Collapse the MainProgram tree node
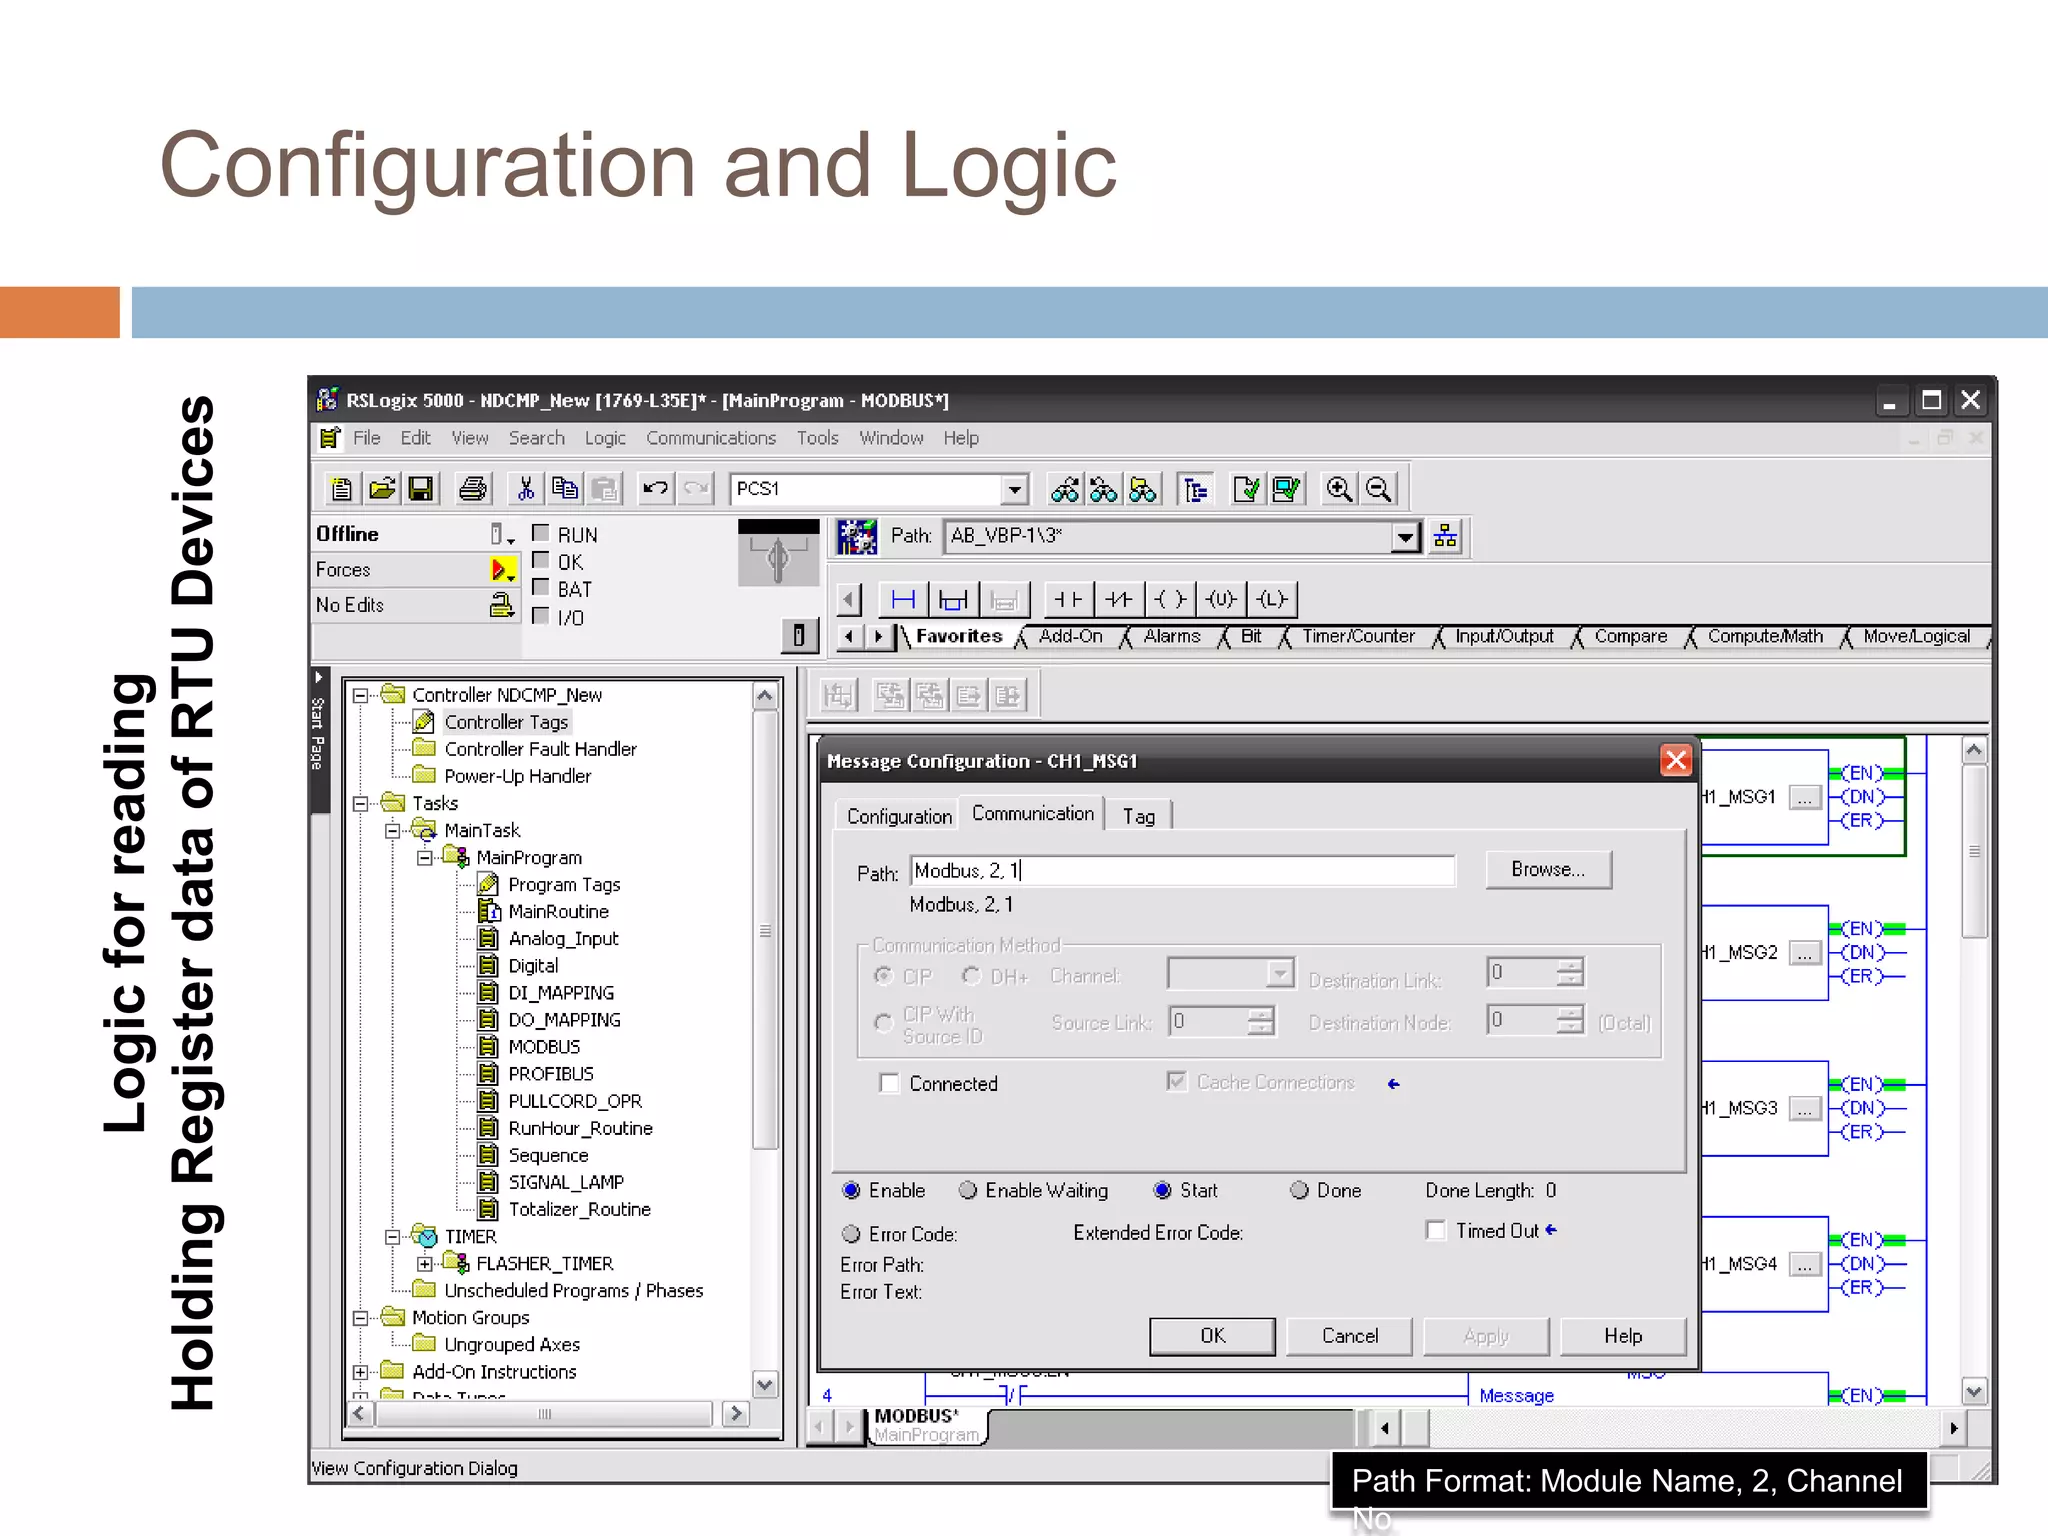The height and width of the screenshot is (1536, 2048). coord(425,857)
